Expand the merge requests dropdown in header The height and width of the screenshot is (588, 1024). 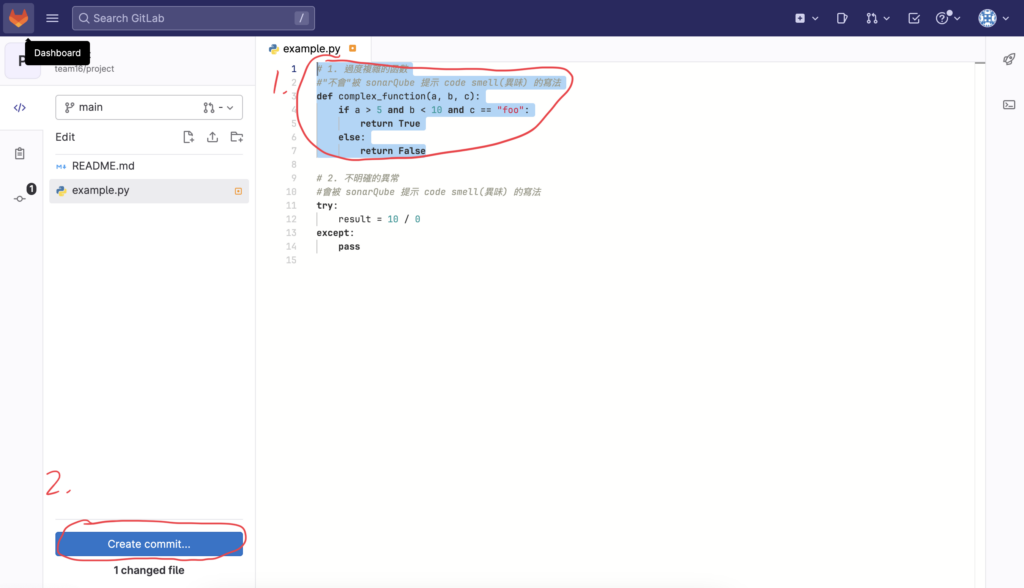click(878, 18)
